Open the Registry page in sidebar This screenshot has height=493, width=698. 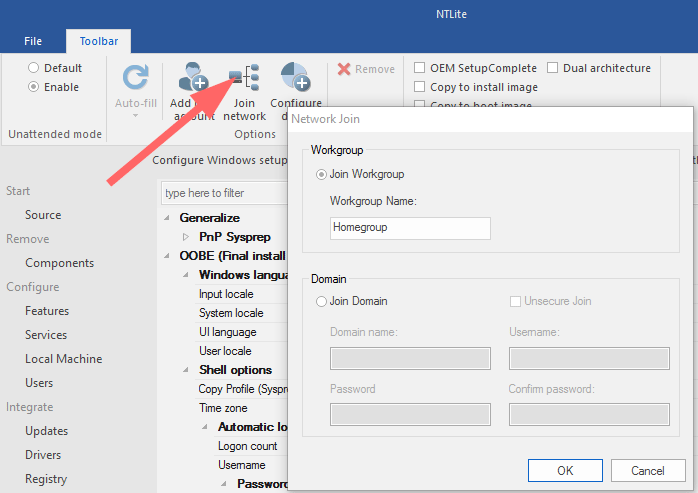pyautogui.click(x=46, y=479)
